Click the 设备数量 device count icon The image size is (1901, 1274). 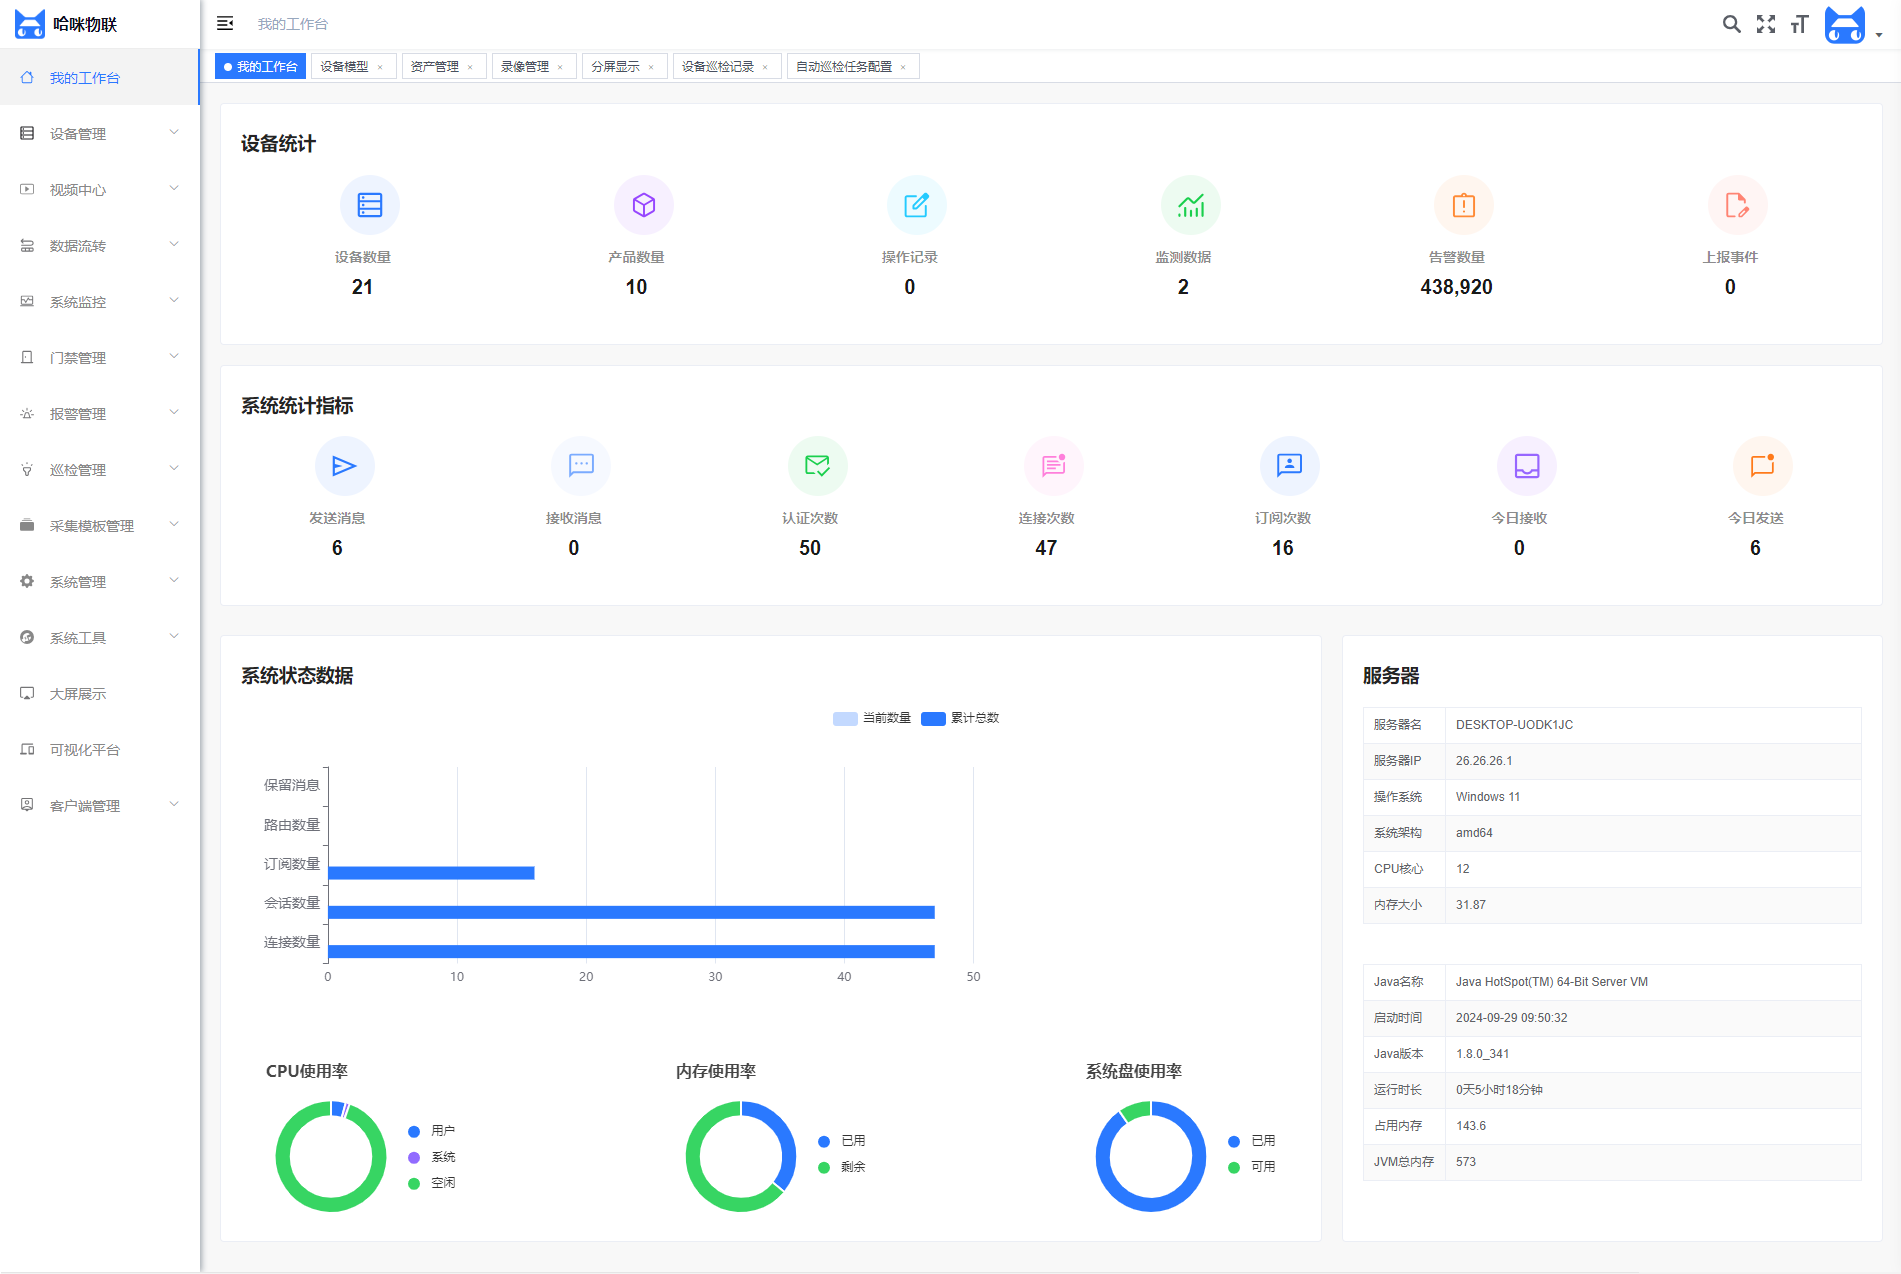coord(369,205)
